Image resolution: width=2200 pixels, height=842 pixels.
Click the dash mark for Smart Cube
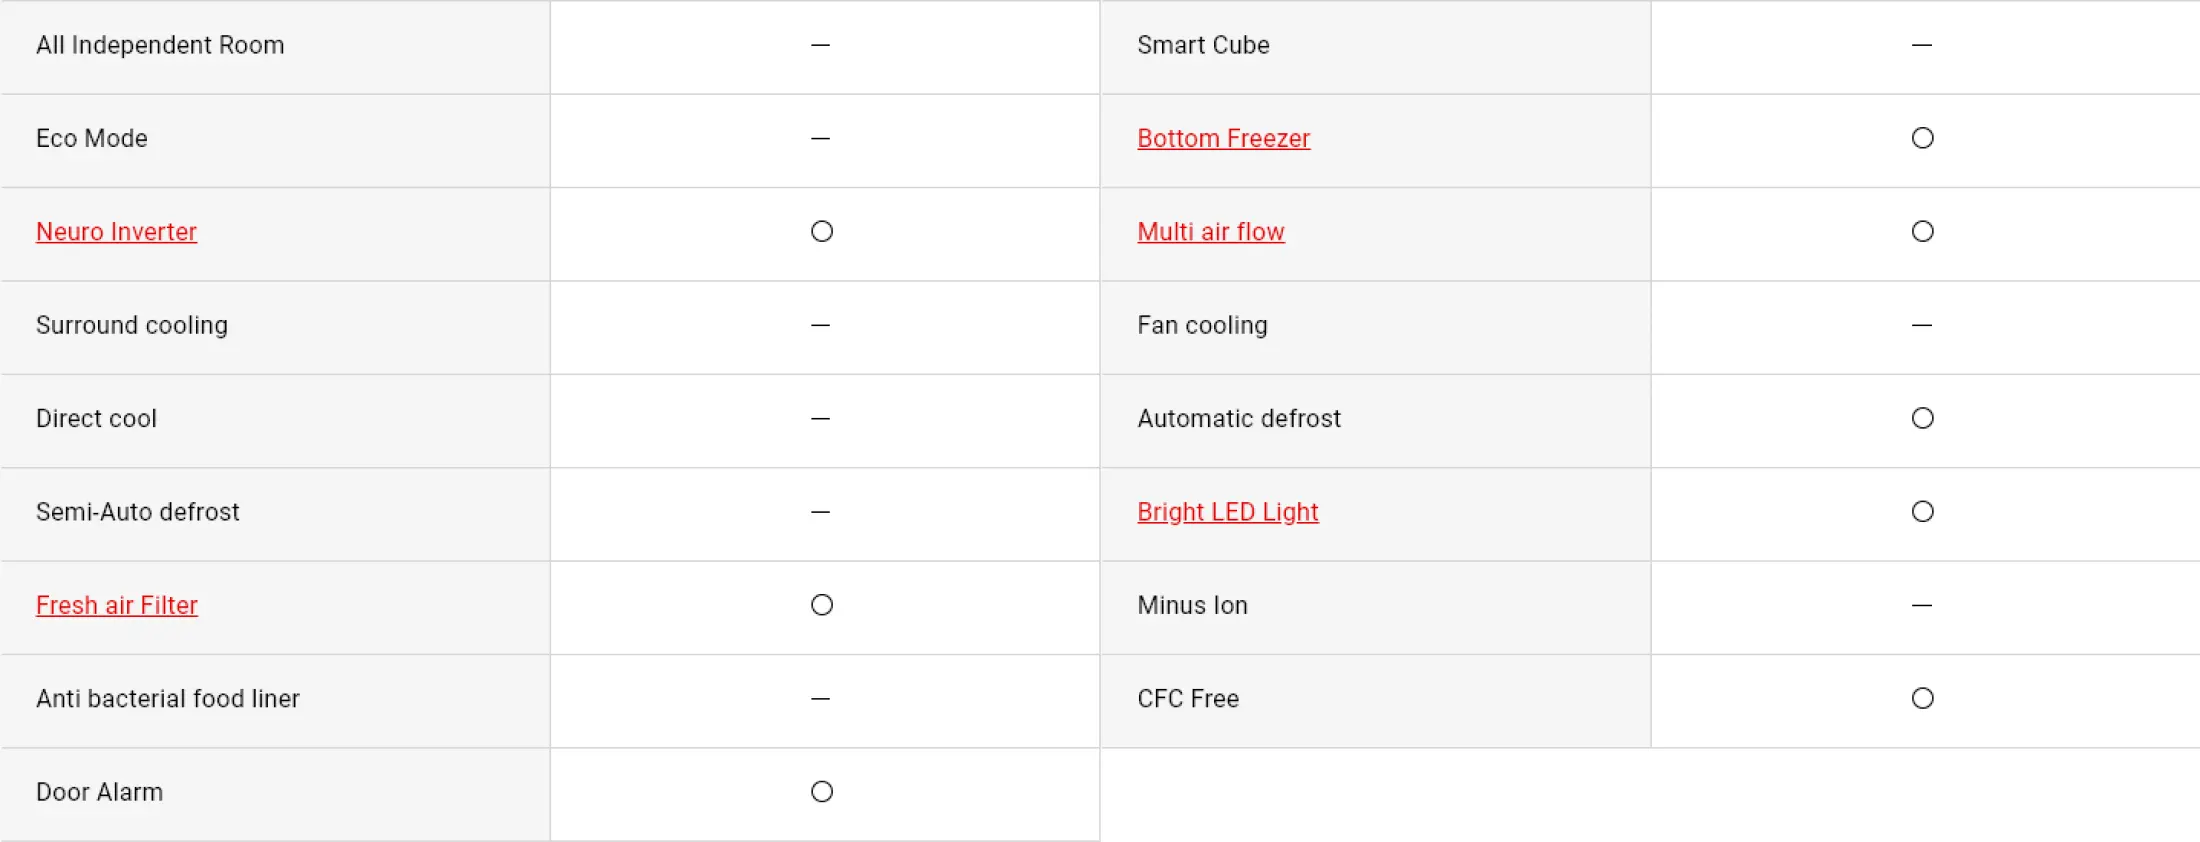pos(1921,45)
